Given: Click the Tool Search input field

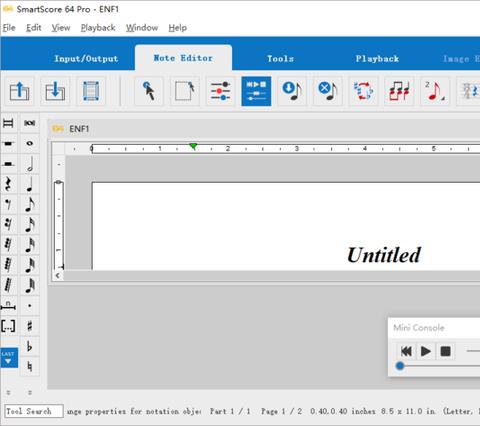Looking at the screenshot, I should click(34, 411).
